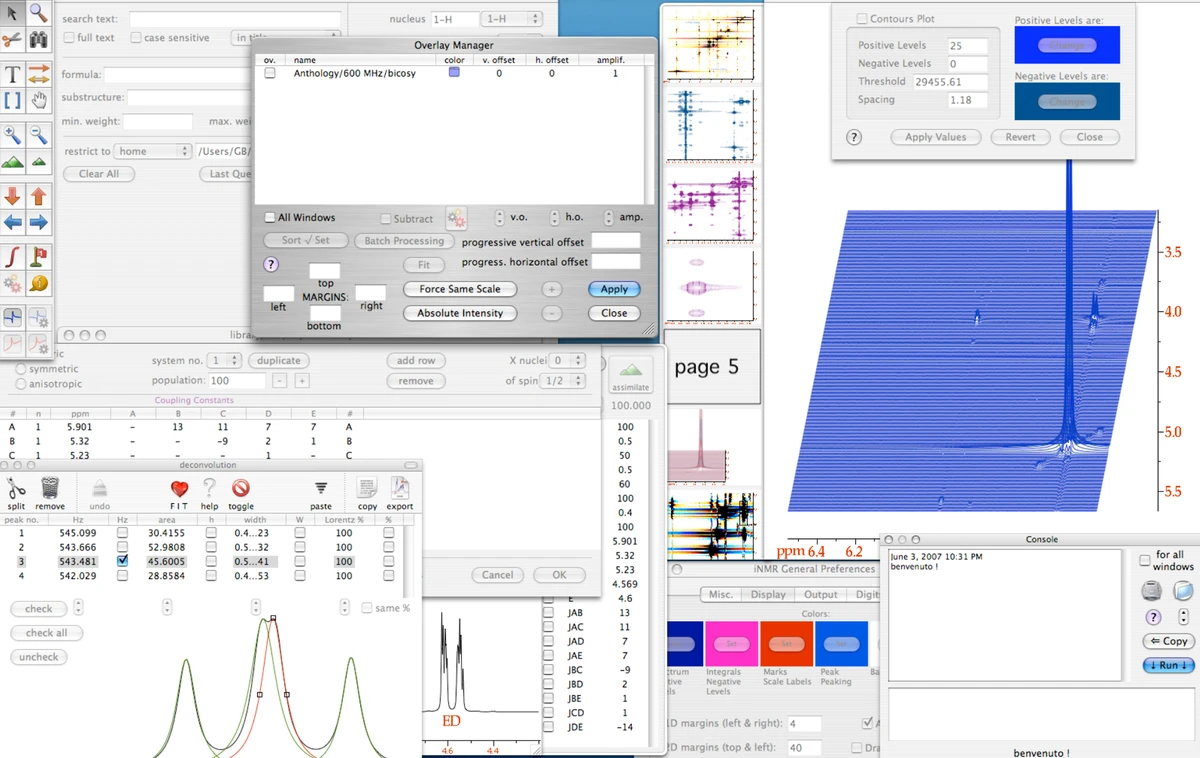Enable the full text checkbox

pos(70,38)
